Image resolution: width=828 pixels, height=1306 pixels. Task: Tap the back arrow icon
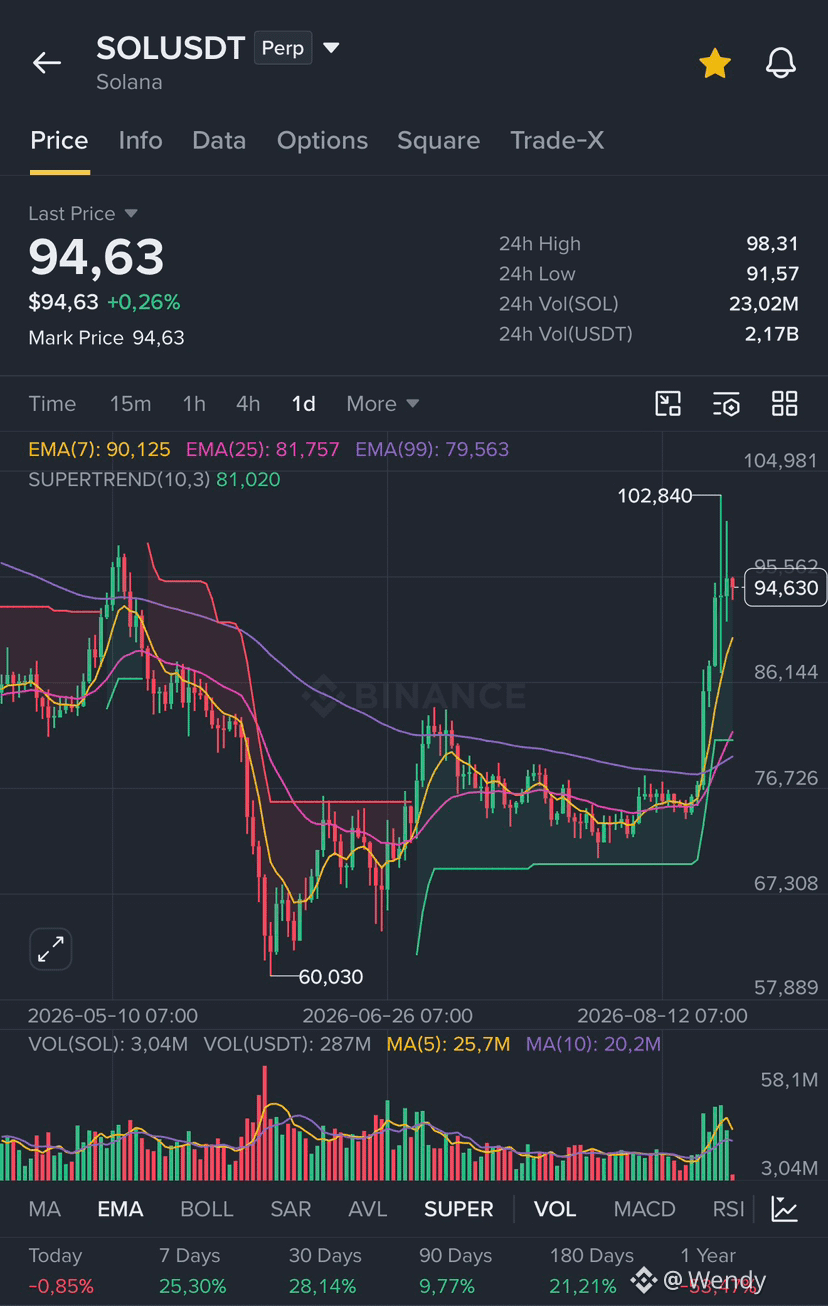point(47,62)
